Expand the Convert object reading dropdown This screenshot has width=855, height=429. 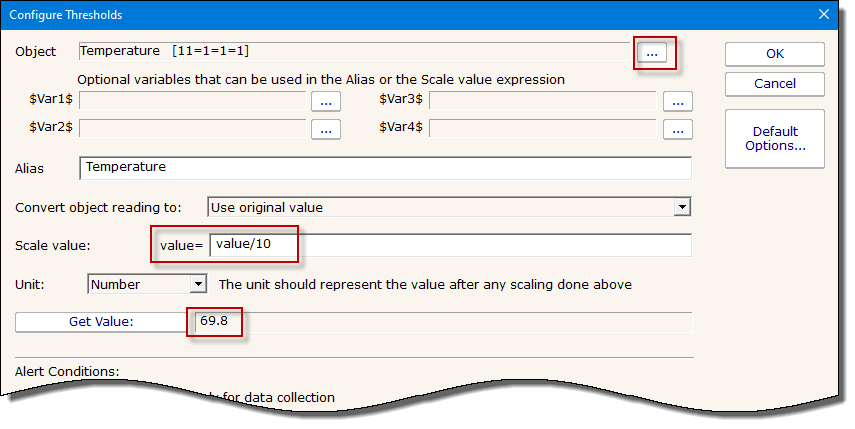(682, 207)
